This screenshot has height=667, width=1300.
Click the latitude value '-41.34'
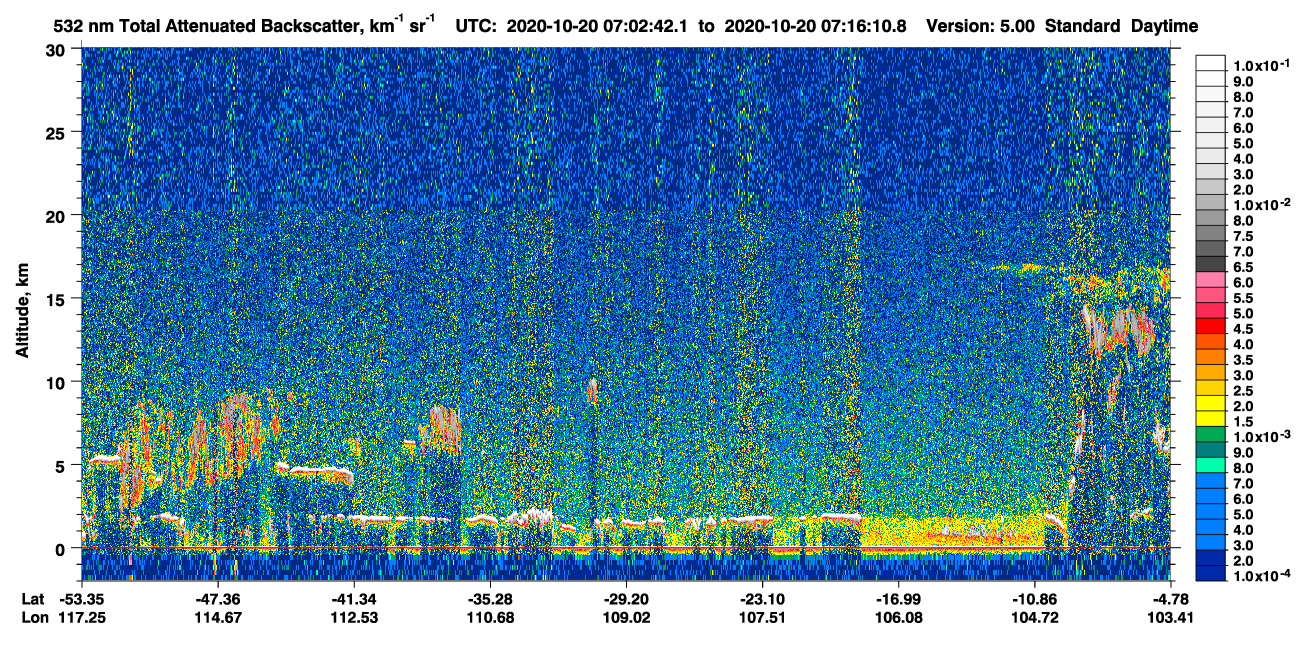pyautogui.click(x=353, y=599)
